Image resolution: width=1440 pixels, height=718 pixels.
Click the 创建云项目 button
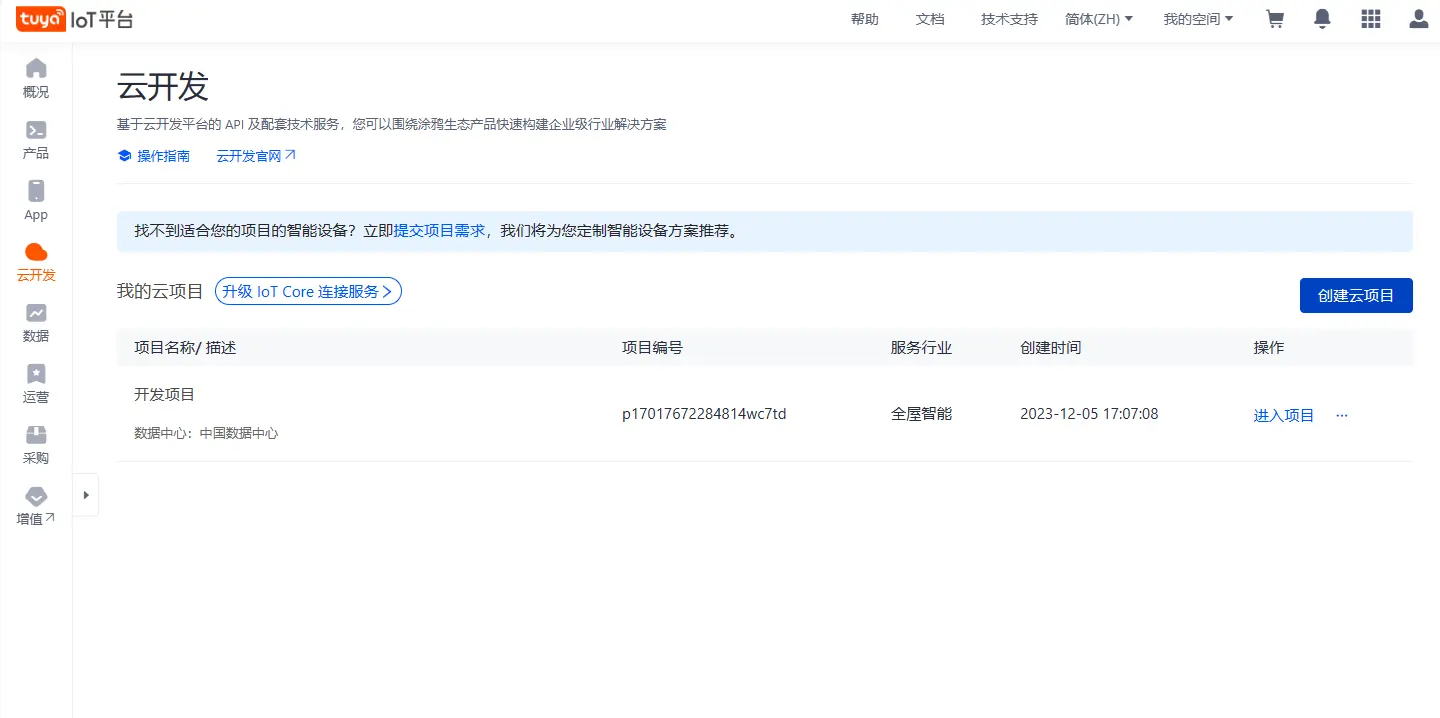click(1356, 295)
